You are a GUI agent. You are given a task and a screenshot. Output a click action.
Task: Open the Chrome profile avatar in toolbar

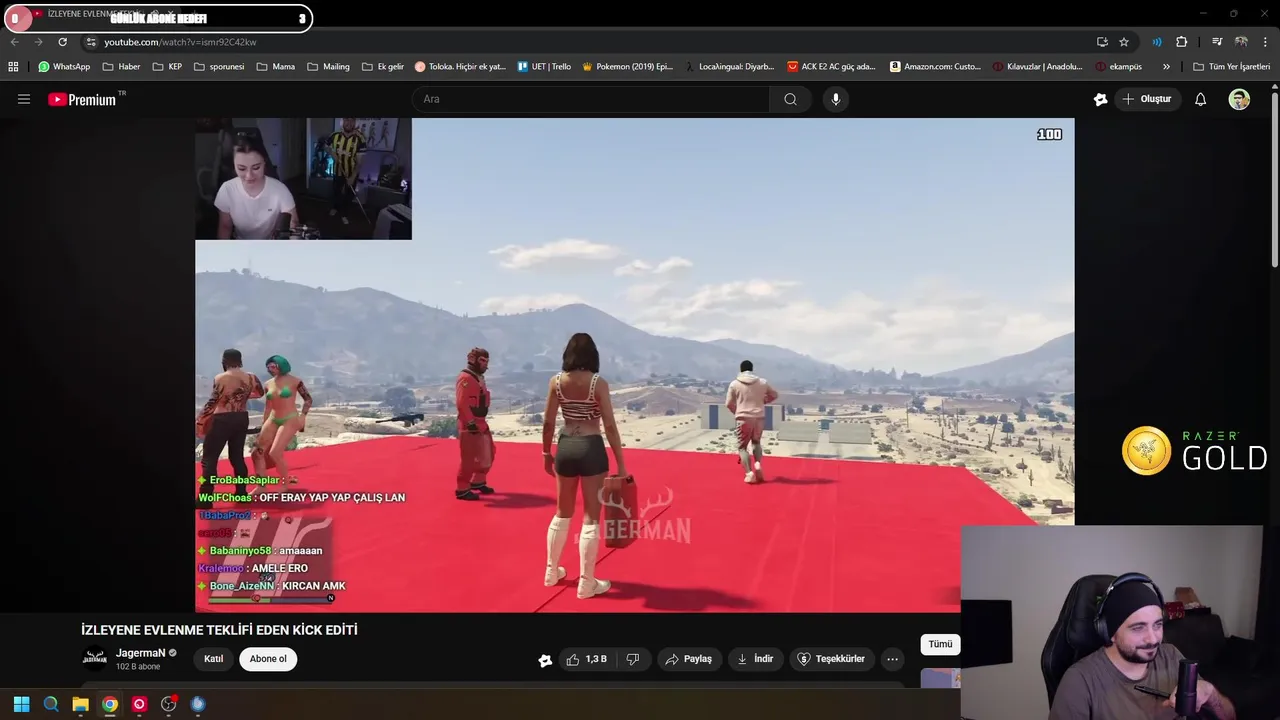point(1241,42)
